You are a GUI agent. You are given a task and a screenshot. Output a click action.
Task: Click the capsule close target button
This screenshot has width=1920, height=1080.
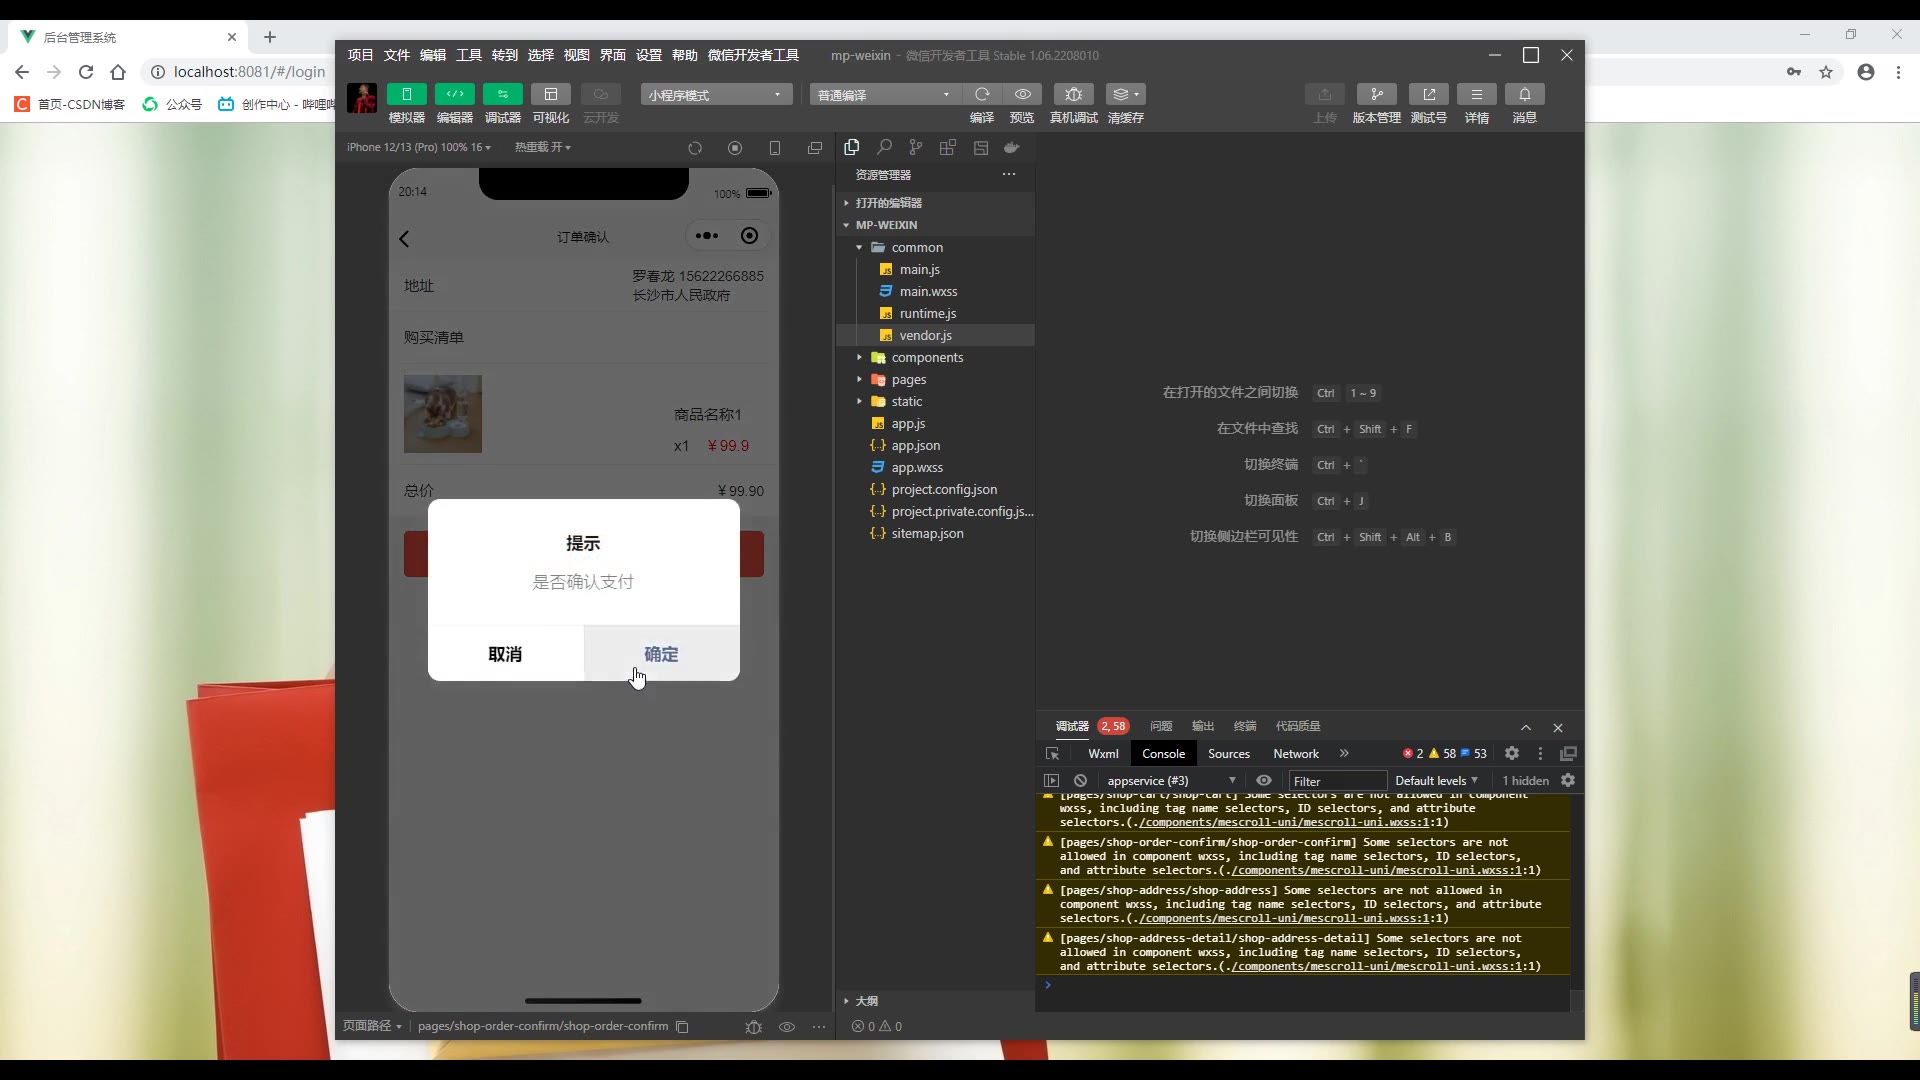click(x=749, y=236)
